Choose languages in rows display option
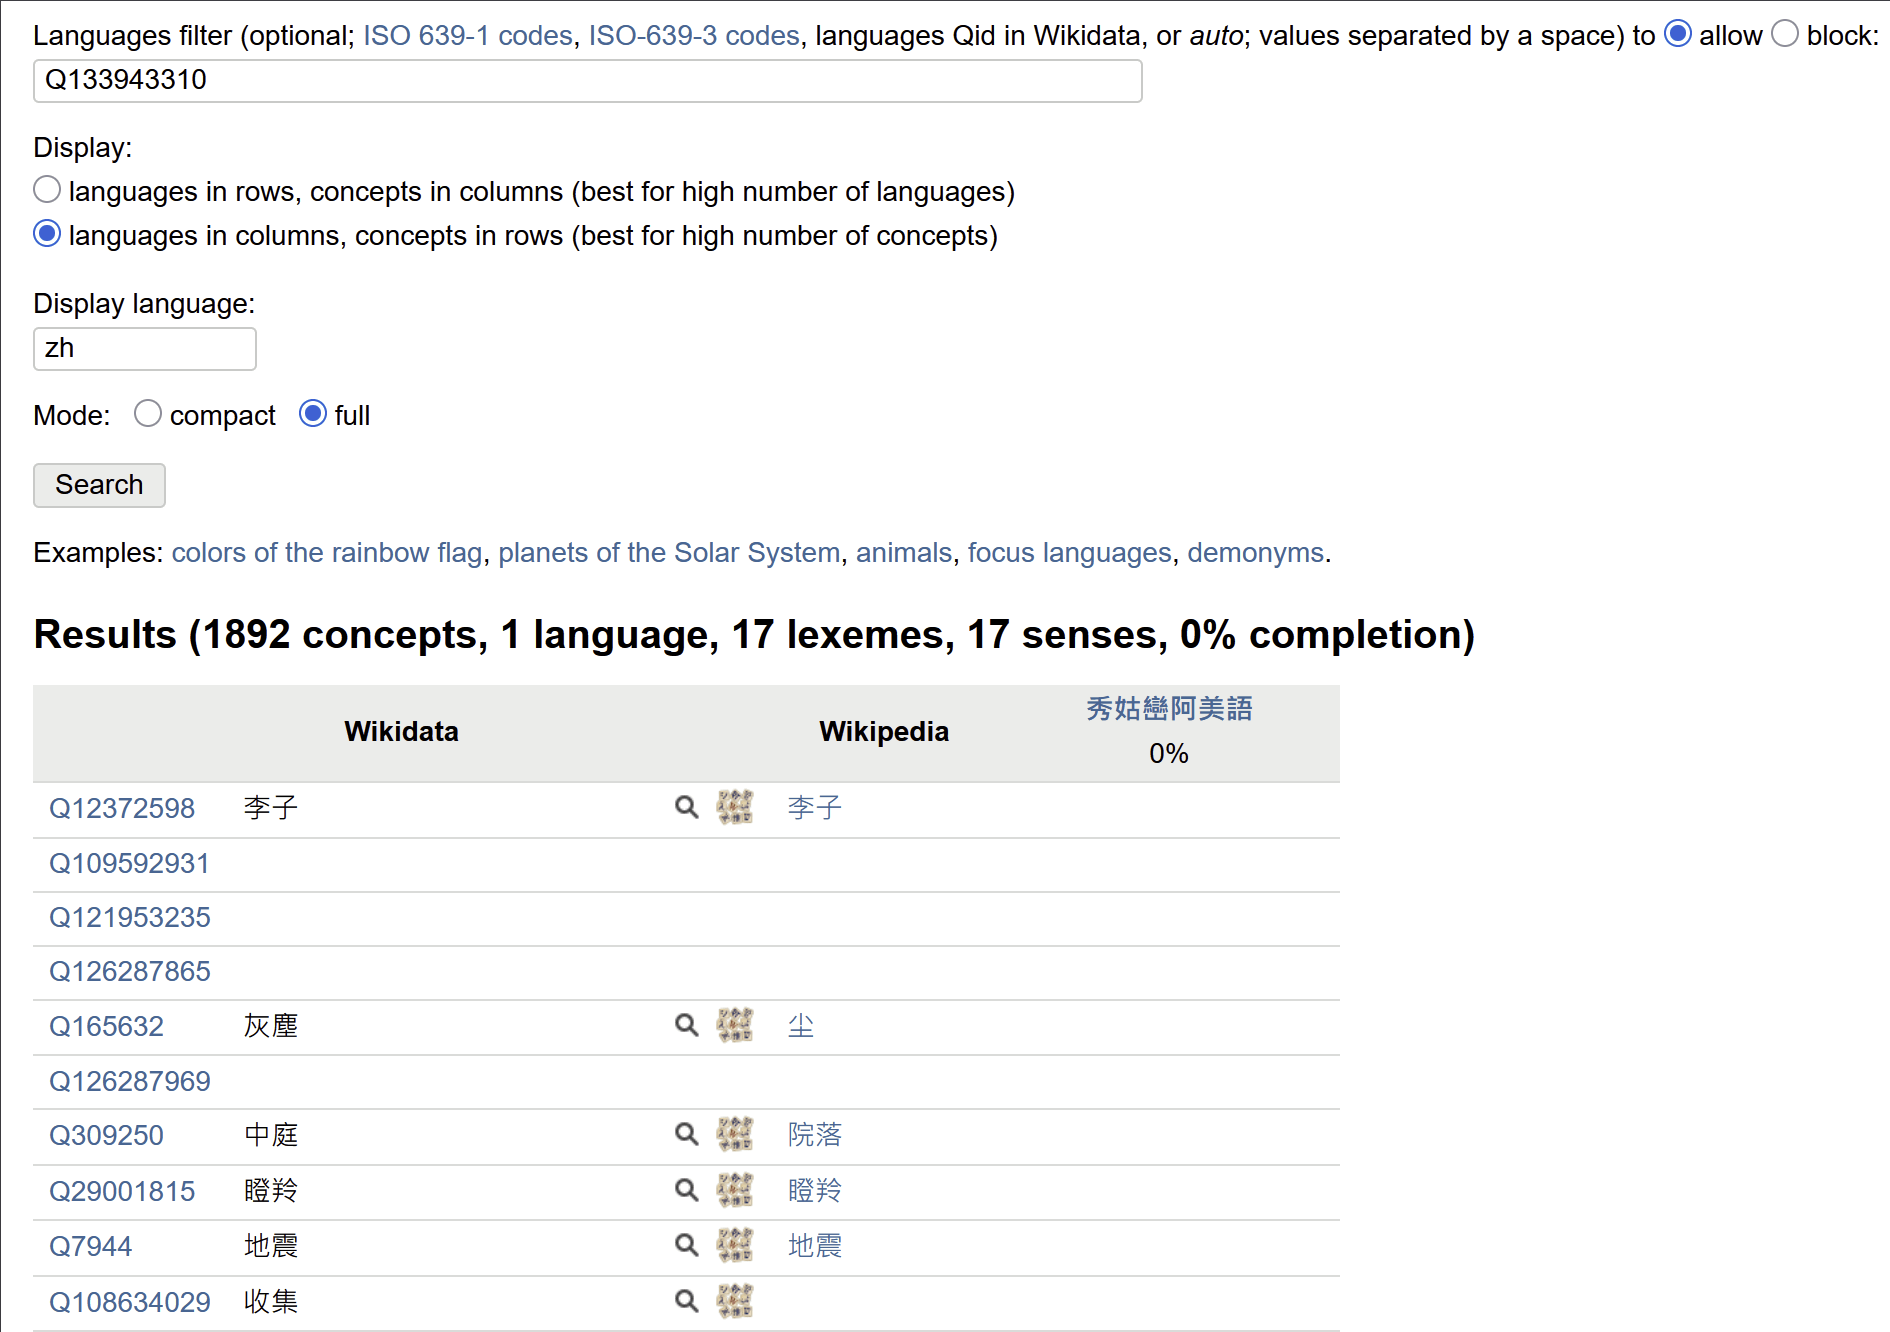 point(47,190)
